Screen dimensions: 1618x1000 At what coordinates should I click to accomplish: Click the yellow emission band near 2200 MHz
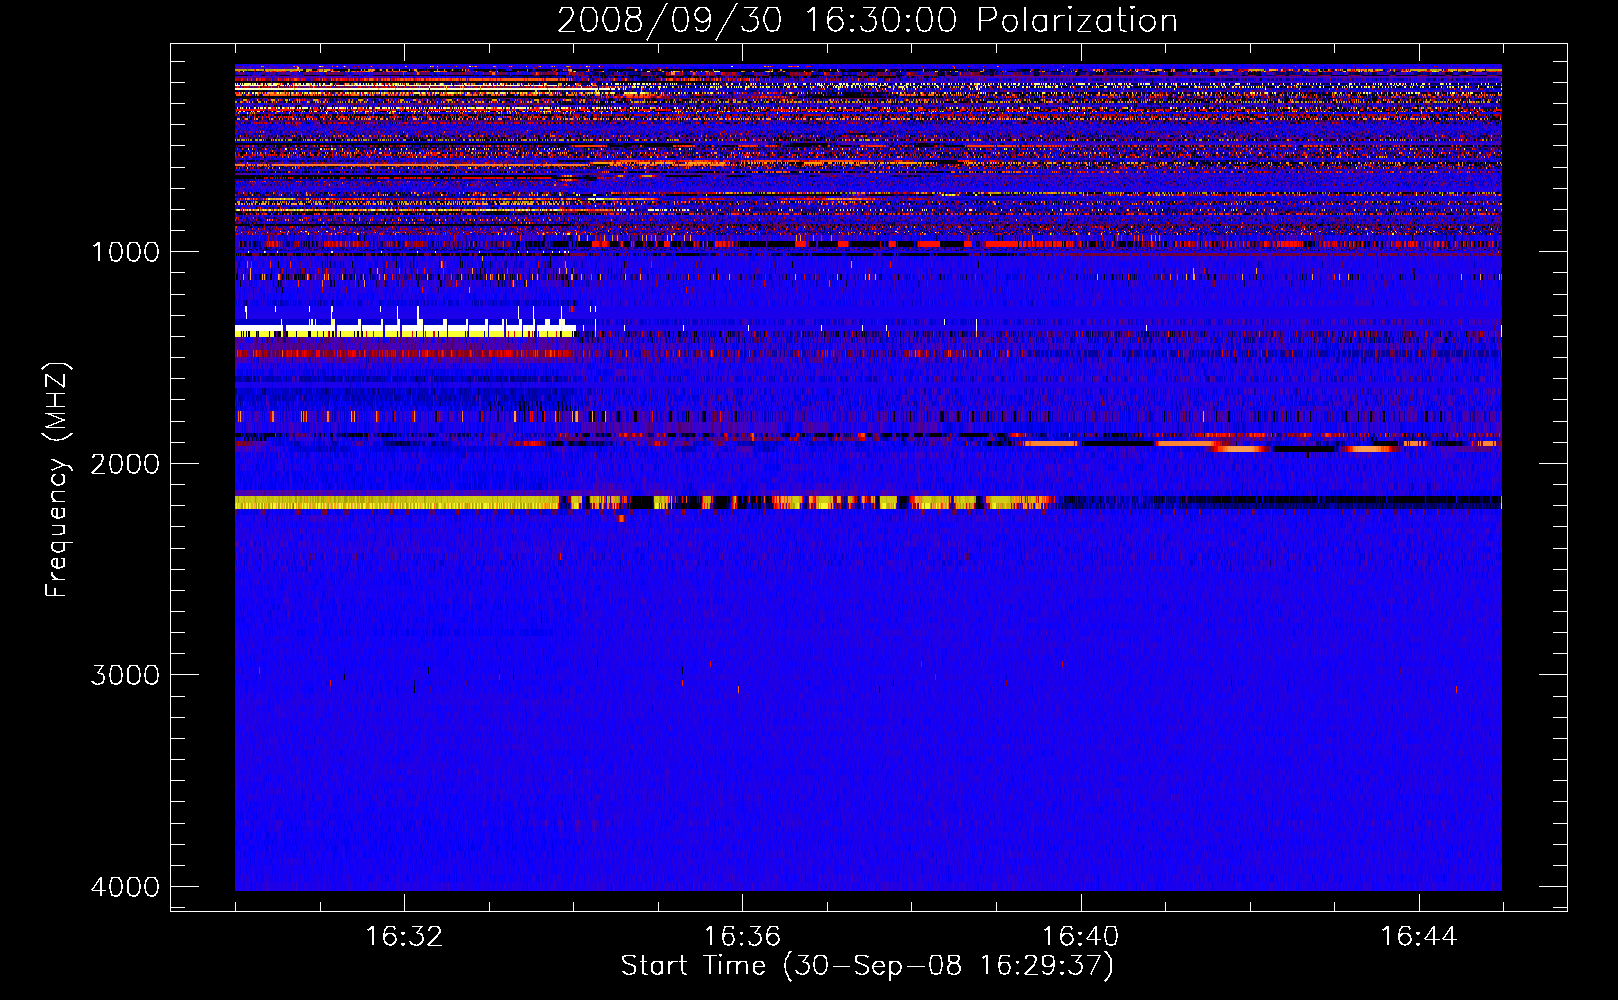[397, 503]
